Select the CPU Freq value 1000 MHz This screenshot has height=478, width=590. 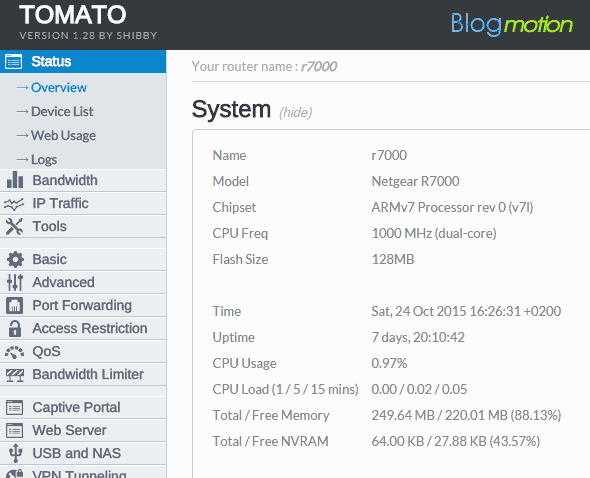[434, 233]
